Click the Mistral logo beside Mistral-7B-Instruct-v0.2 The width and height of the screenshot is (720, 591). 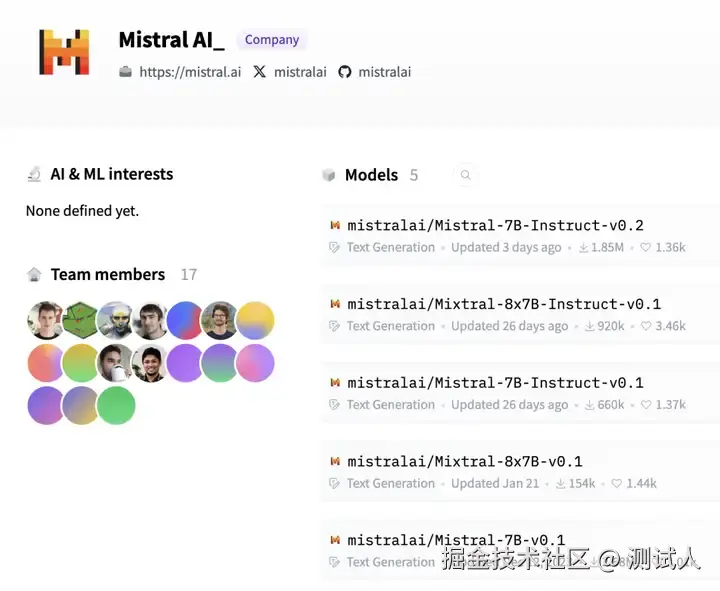pyautogui.click(x=335, y=225)
